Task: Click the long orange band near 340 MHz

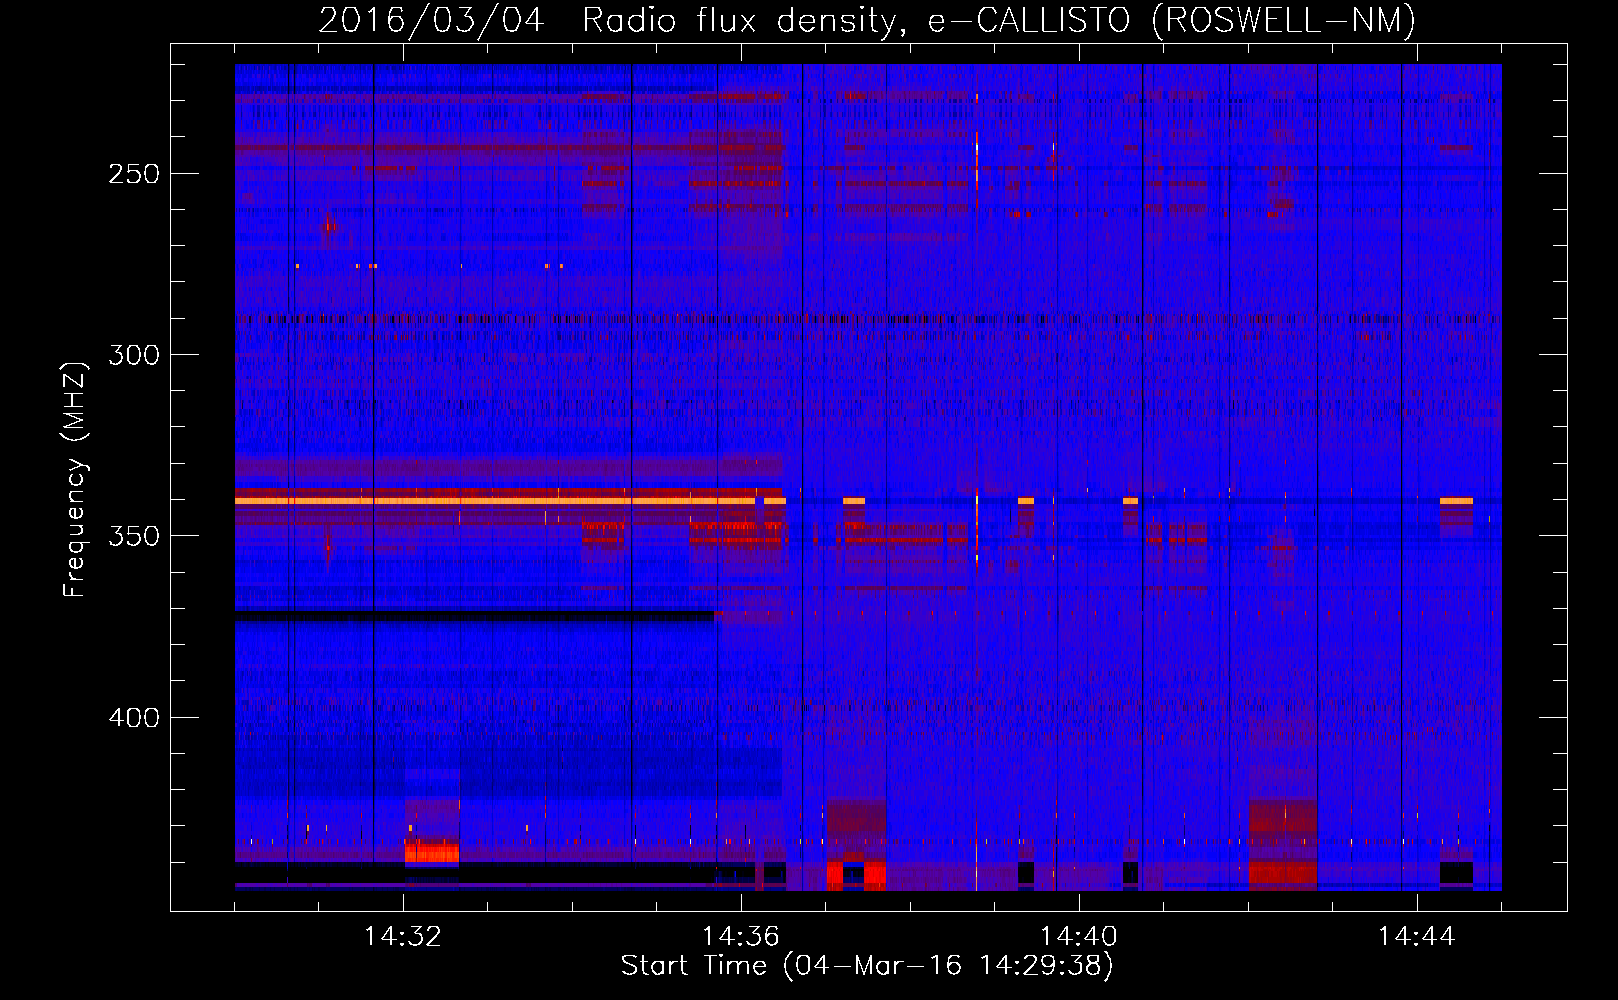Action: coord(495,500)
